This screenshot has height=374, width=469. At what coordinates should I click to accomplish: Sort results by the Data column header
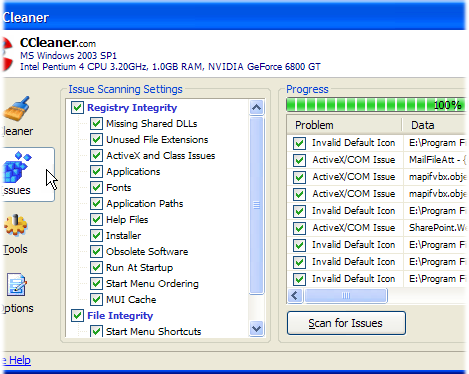tap(434, 125)
